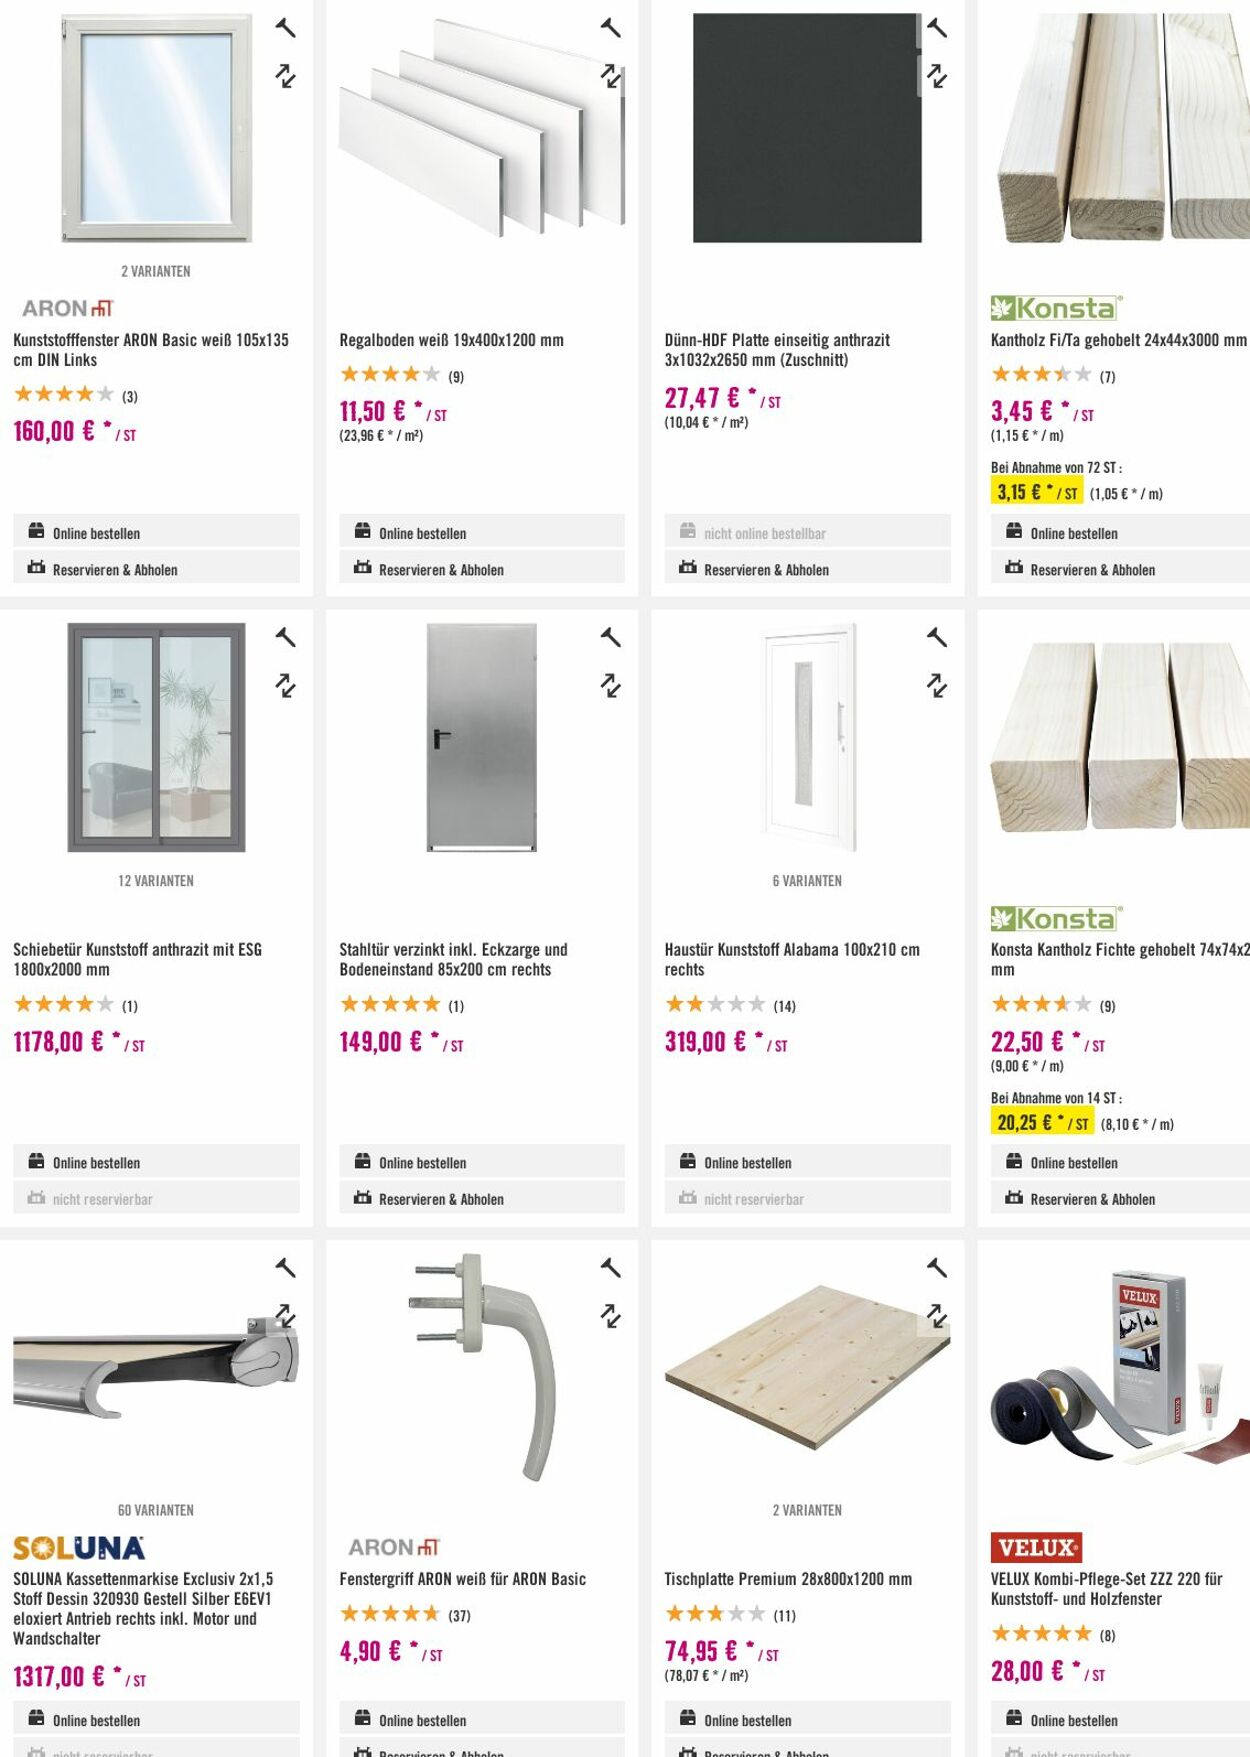Click the expand icon on the Tischplatte Premium card

[x=936, y=1314]
